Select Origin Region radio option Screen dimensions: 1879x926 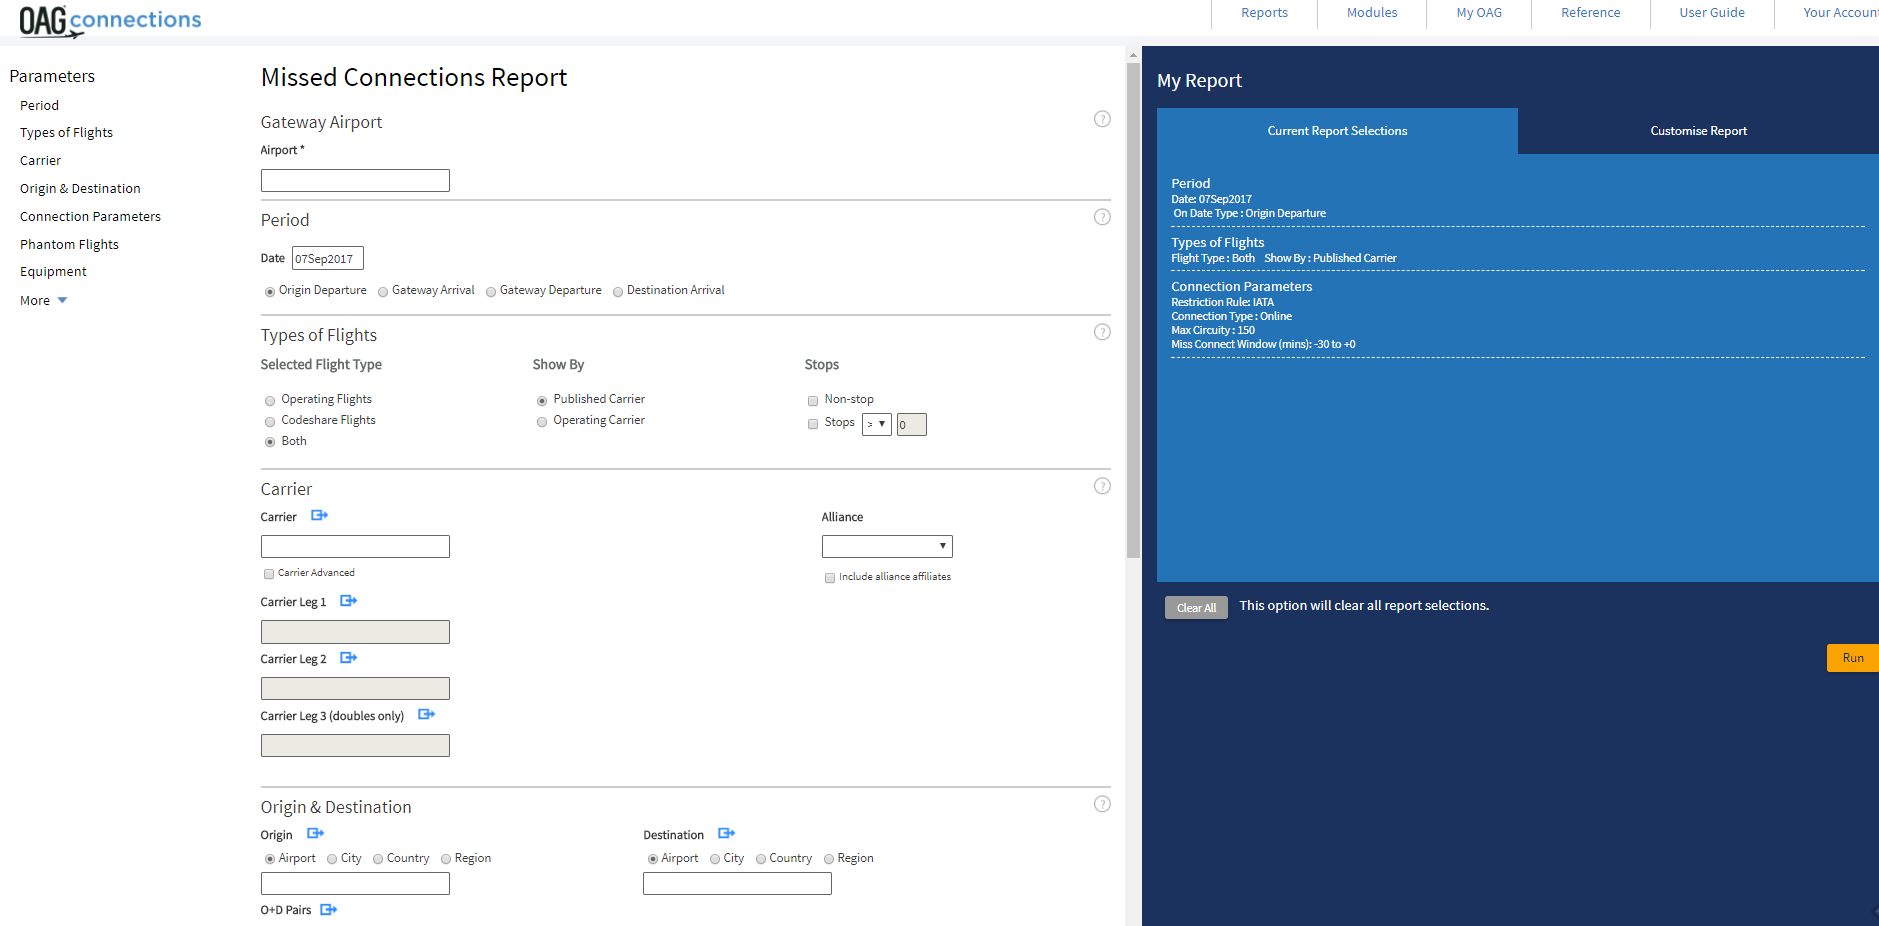pyautogui.click(x=446, y=859)
